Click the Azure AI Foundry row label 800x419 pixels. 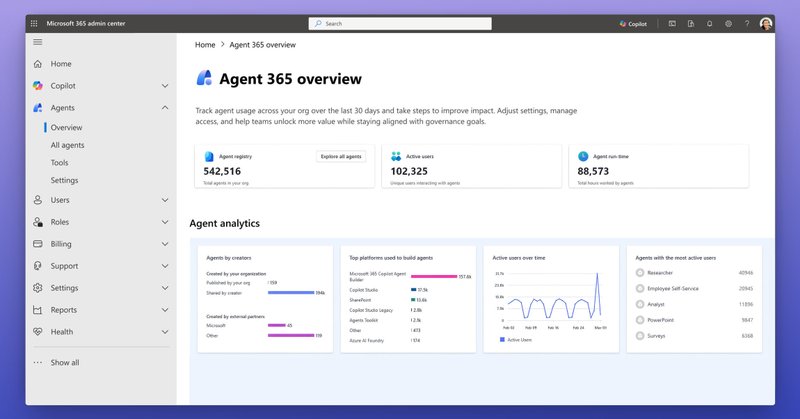(366, 340)
